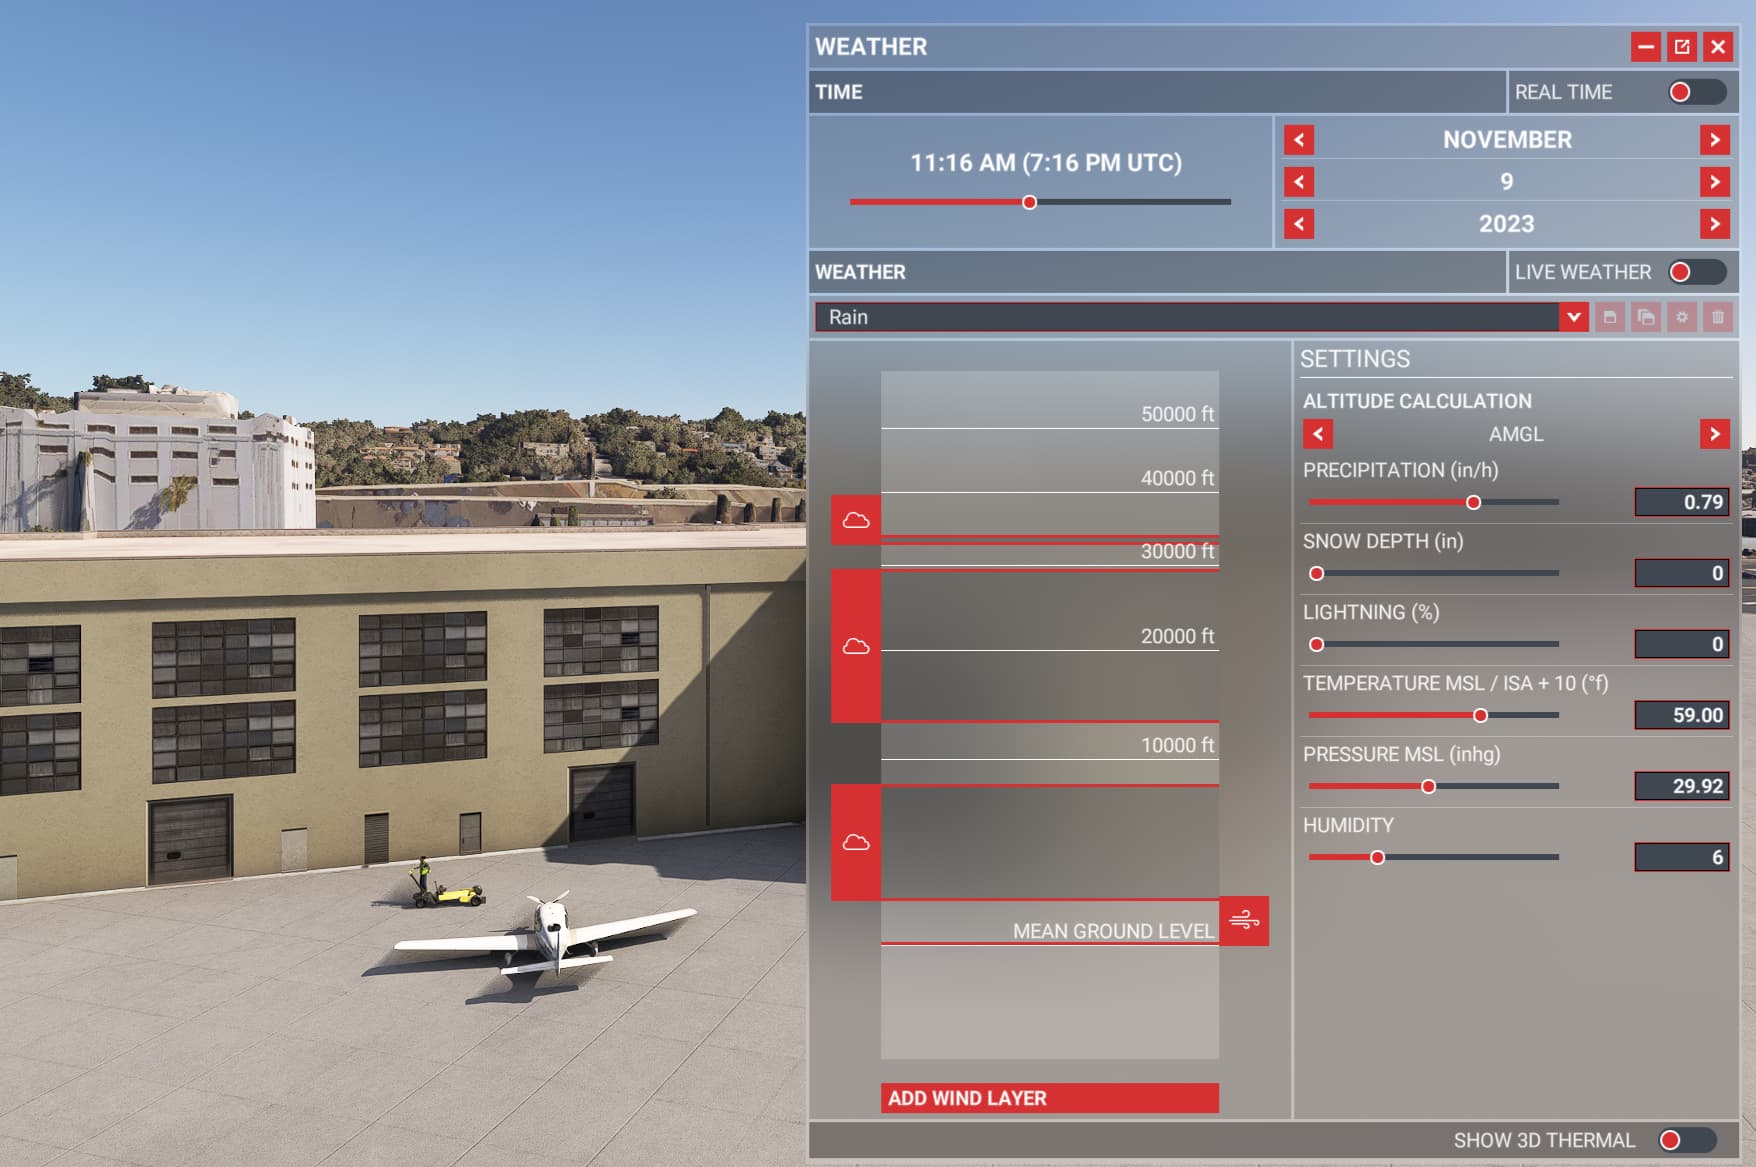Click the save preset as copy icon
This screenshot has height=1167, width=1756.
click(x=1646, y=317)
